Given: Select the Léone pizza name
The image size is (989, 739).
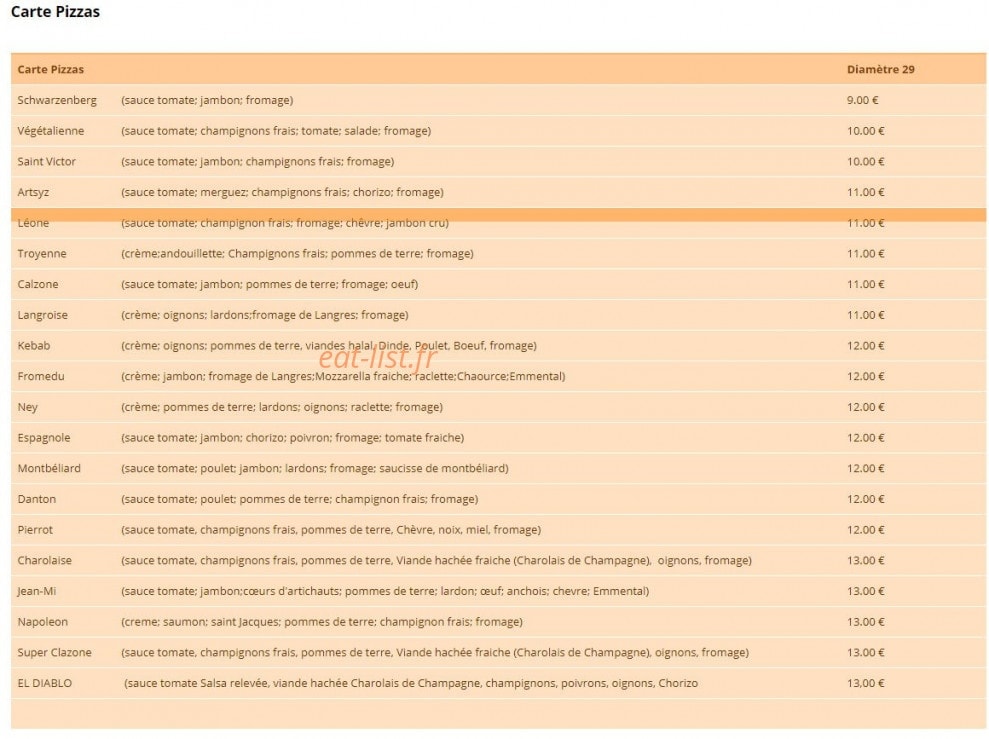Looking at the screenshot, I should coord(33,223).
